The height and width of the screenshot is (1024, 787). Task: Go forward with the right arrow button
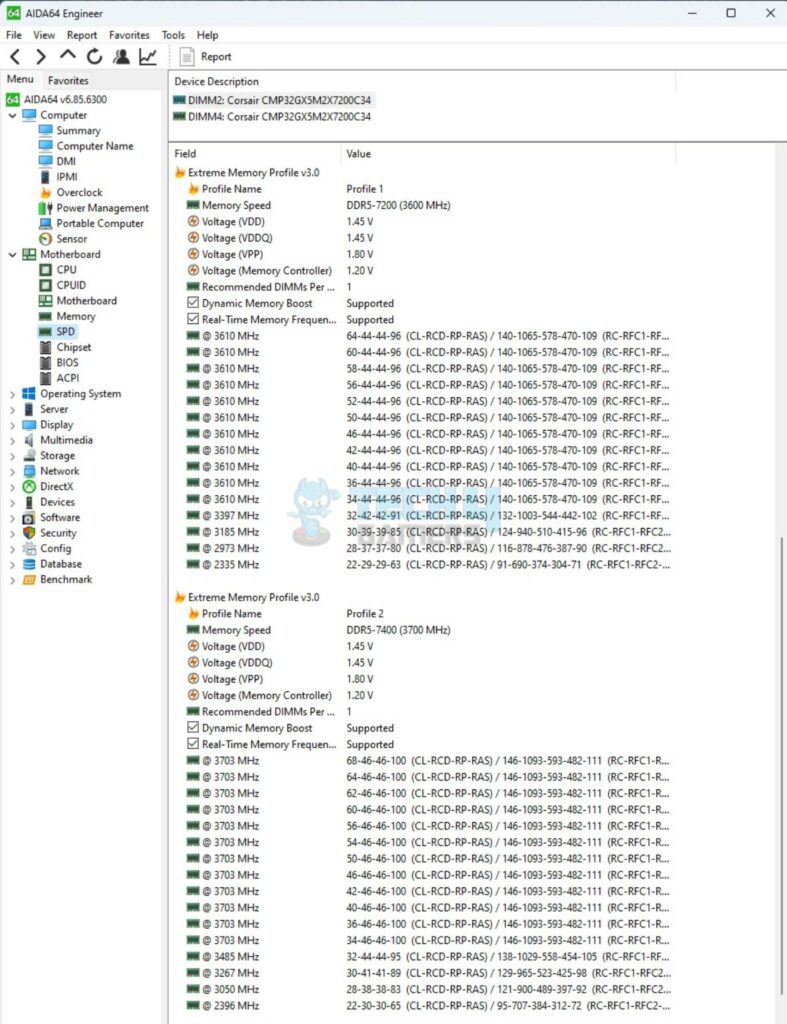(x=41, y=57)
